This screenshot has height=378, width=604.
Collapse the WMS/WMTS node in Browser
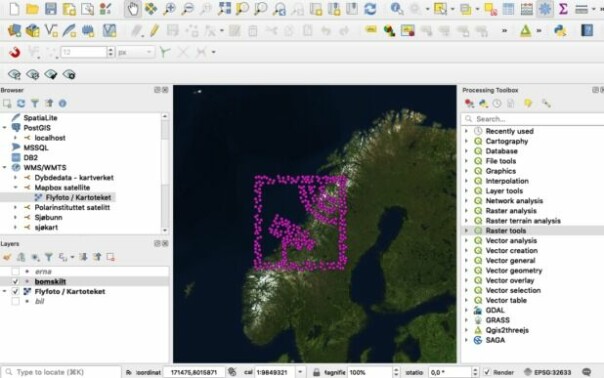5,168
